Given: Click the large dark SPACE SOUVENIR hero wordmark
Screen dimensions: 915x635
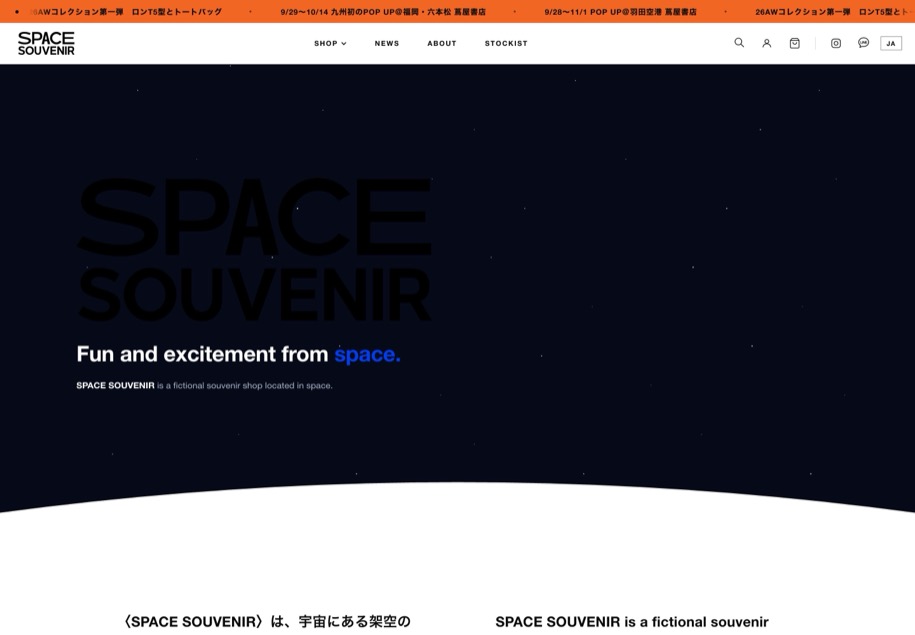Looking at the screenshot, I should click(254, 250).
